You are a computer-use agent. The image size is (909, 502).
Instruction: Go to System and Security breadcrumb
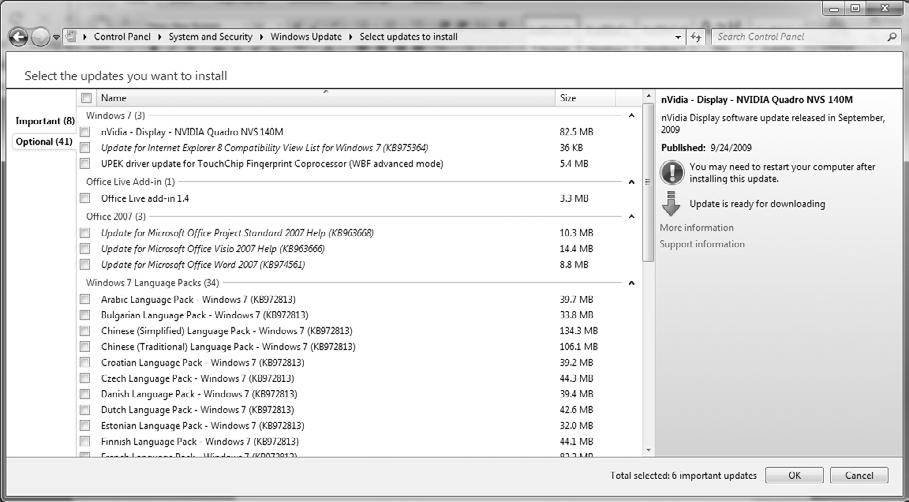point(210,37)
